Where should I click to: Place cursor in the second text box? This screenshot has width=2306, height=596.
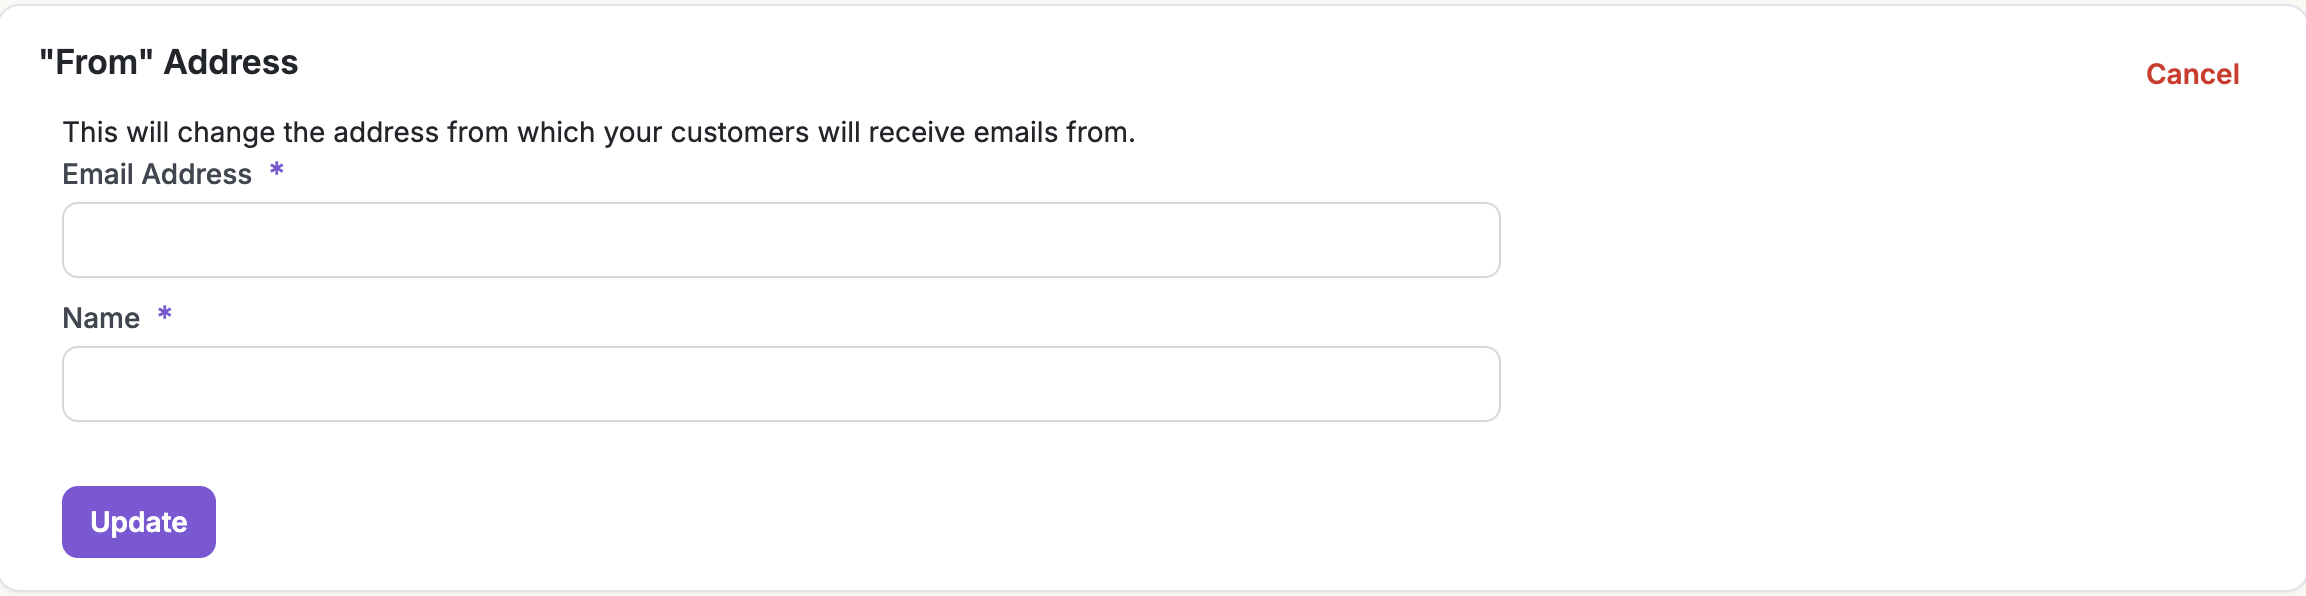coord(780,384)
